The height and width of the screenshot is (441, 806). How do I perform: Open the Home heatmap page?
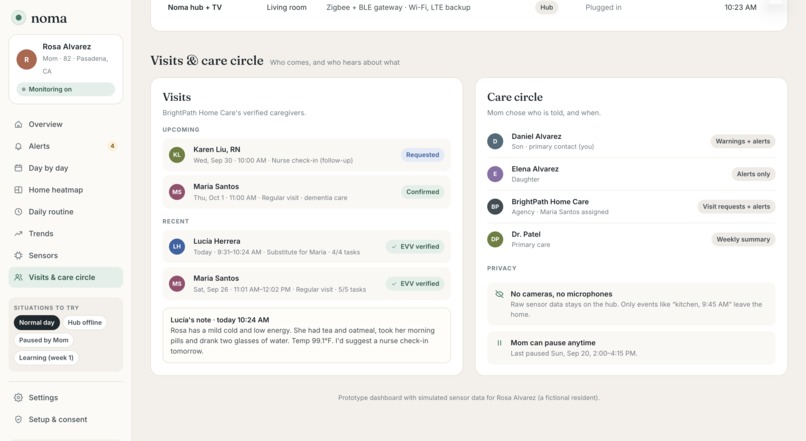click(x=66, y=190)
